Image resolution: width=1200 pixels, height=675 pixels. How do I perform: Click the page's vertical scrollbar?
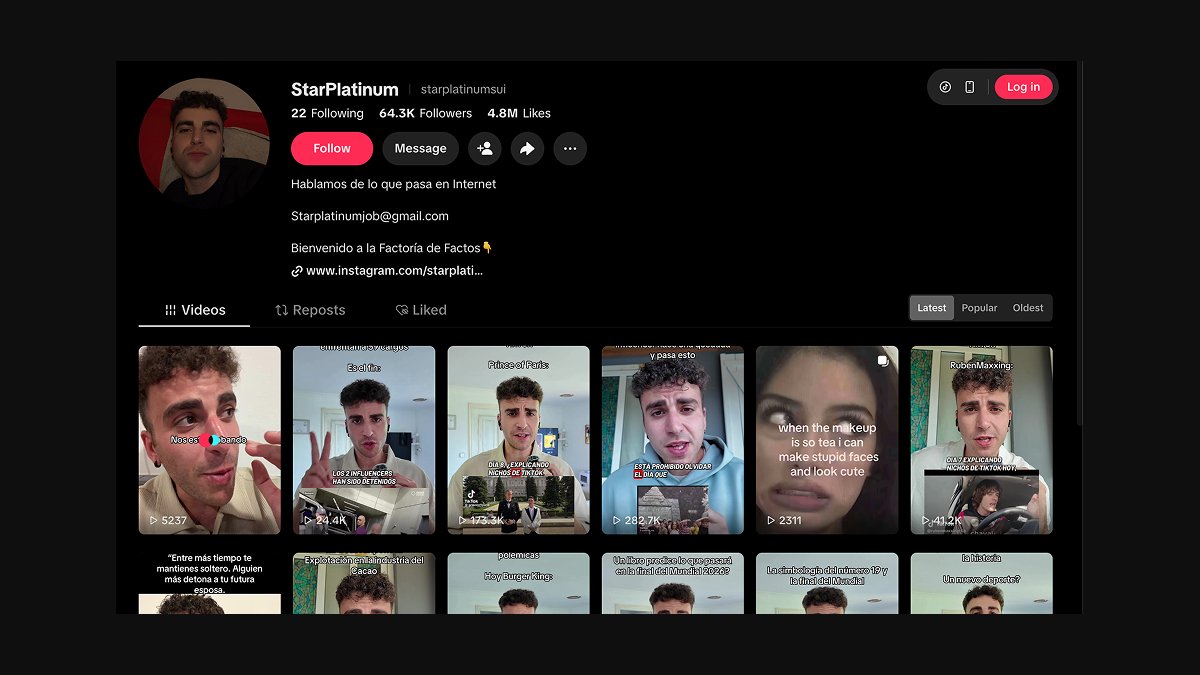click(1078, 244)
